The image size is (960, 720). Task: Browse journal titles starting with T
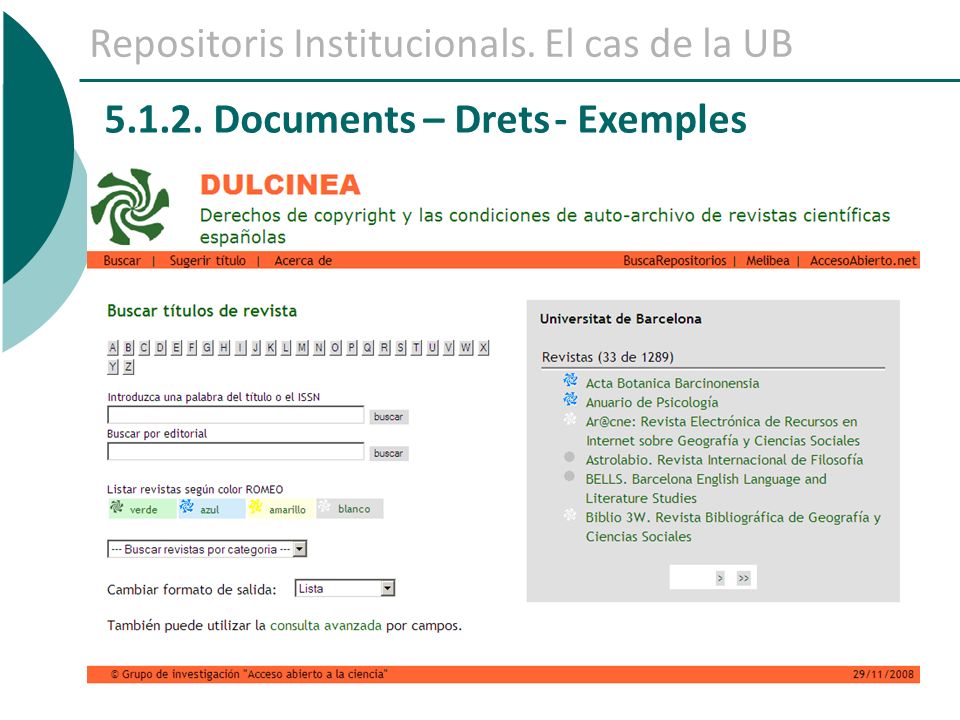416,348
